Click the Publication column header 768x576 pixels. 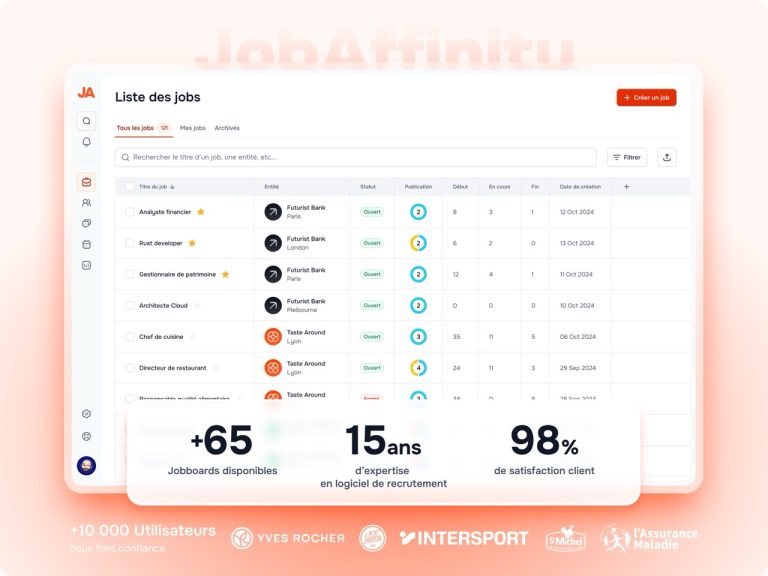pos(418,187)
